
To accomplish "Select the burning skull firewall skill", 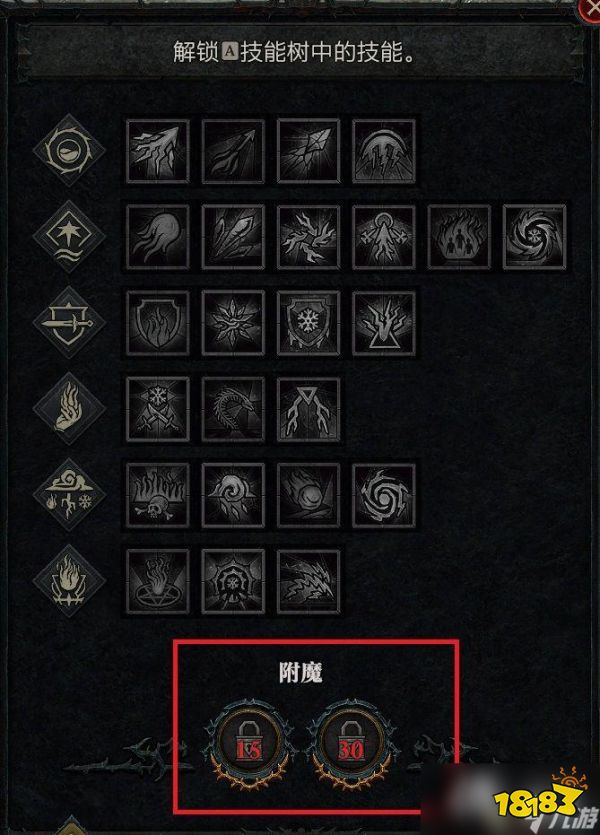I will click(158, 496).
